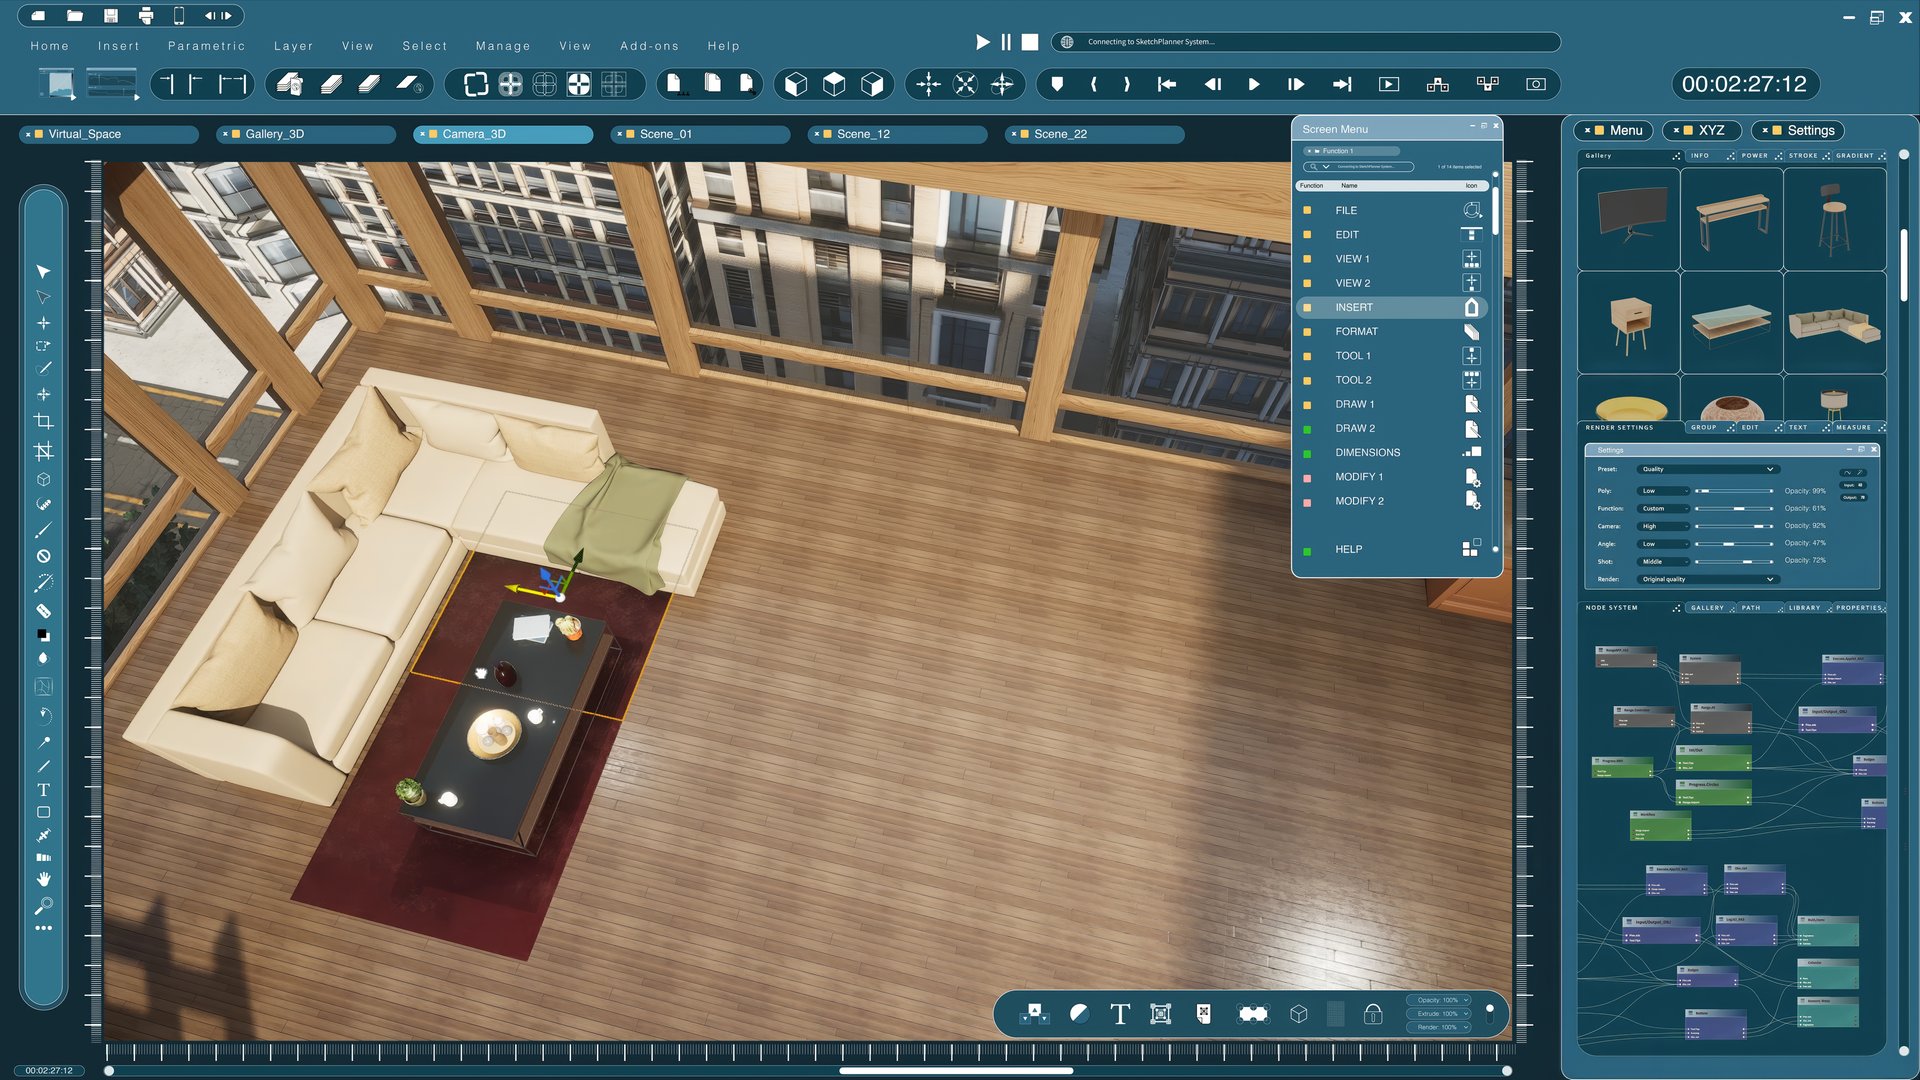Switch to the Scene_12 tab
The width and height of the screenshot is (1920, 1080).
(x=867, y=133)
